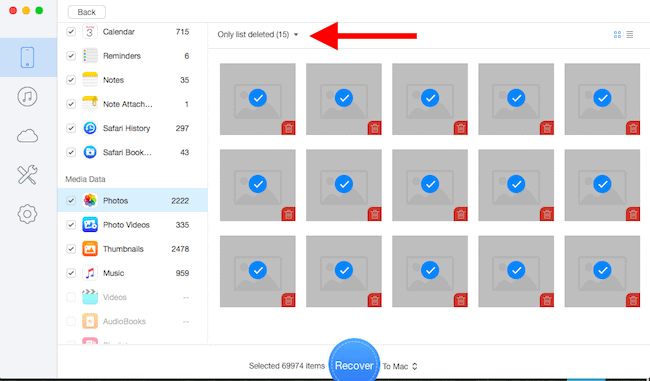
Task: Open the repair tools wrench icon
Action: point(27,175)
